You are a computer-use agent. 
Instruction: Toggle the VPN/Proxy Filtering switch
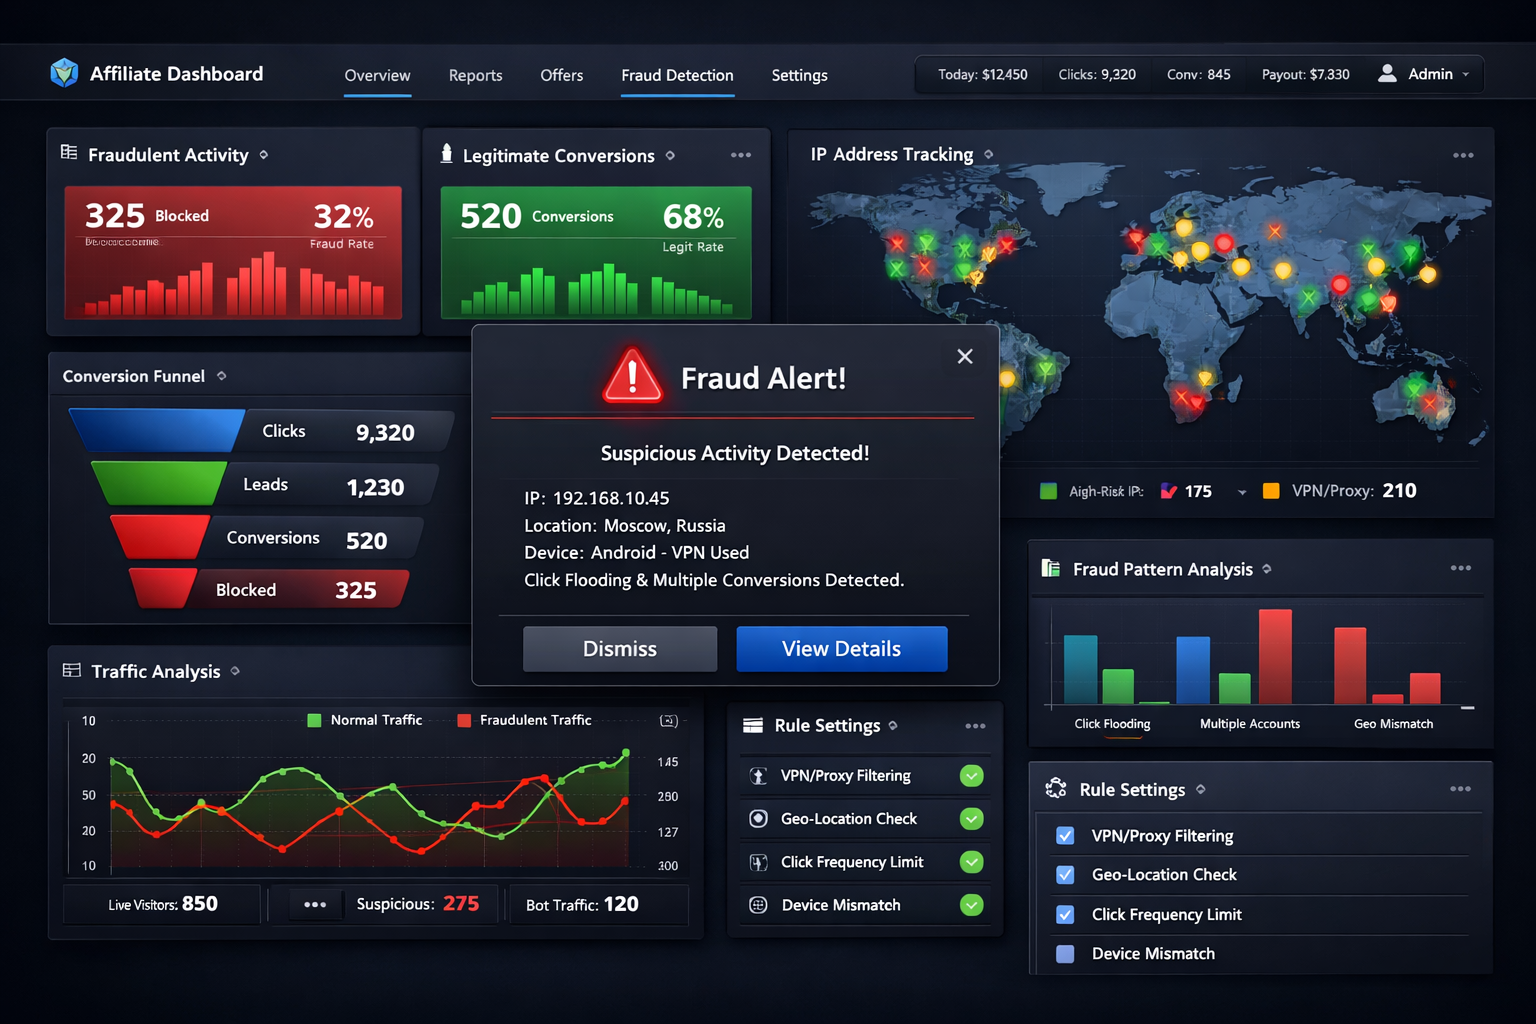971,775
